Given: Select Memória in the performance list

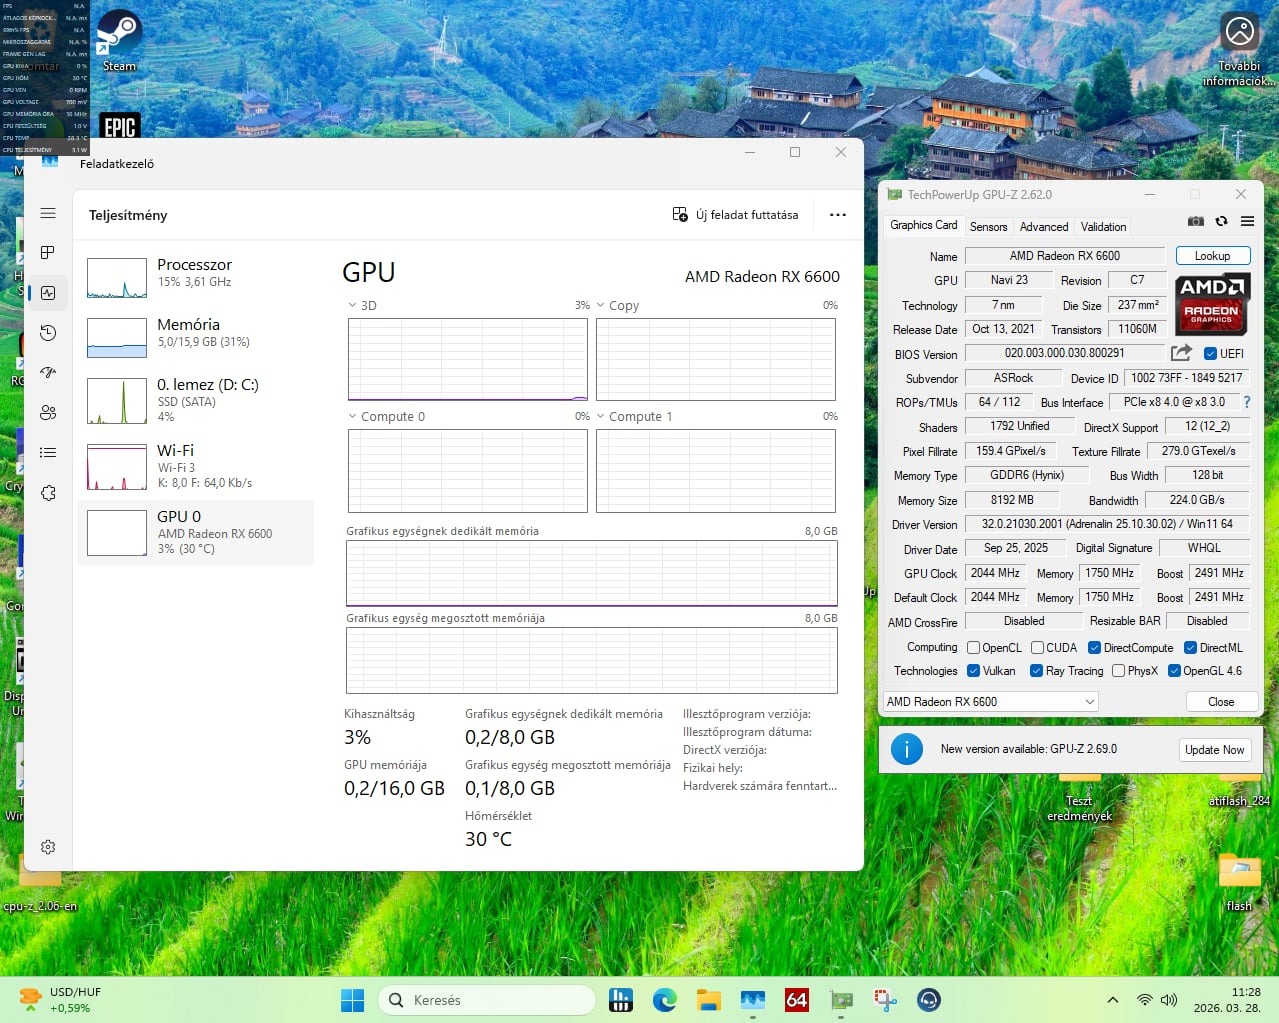Looking at the screenshot, I should (196, 337).
